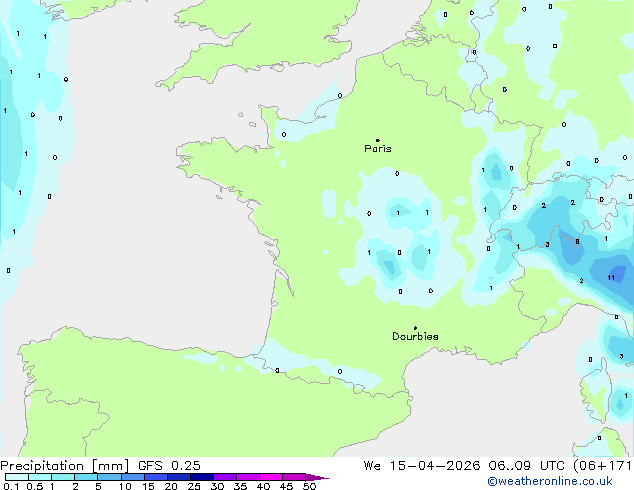634x490 pixels.
Task: Click the Precipitation [mm] title text
Action: point(65,466)
